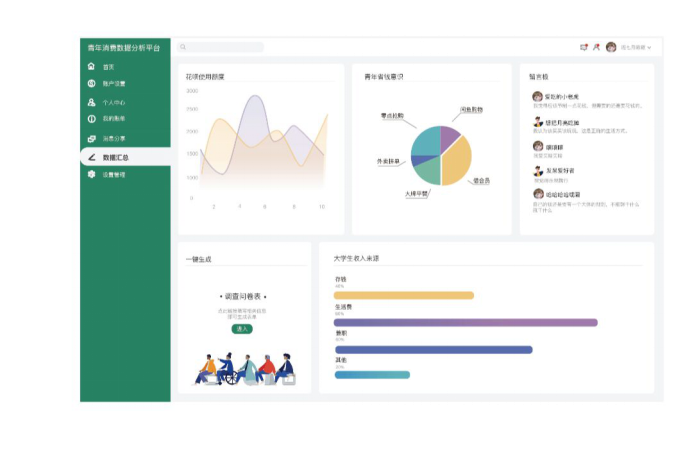Click the 外卖拼单 pie label
This screenshot has height=474, width=692.
coord(388,162)
